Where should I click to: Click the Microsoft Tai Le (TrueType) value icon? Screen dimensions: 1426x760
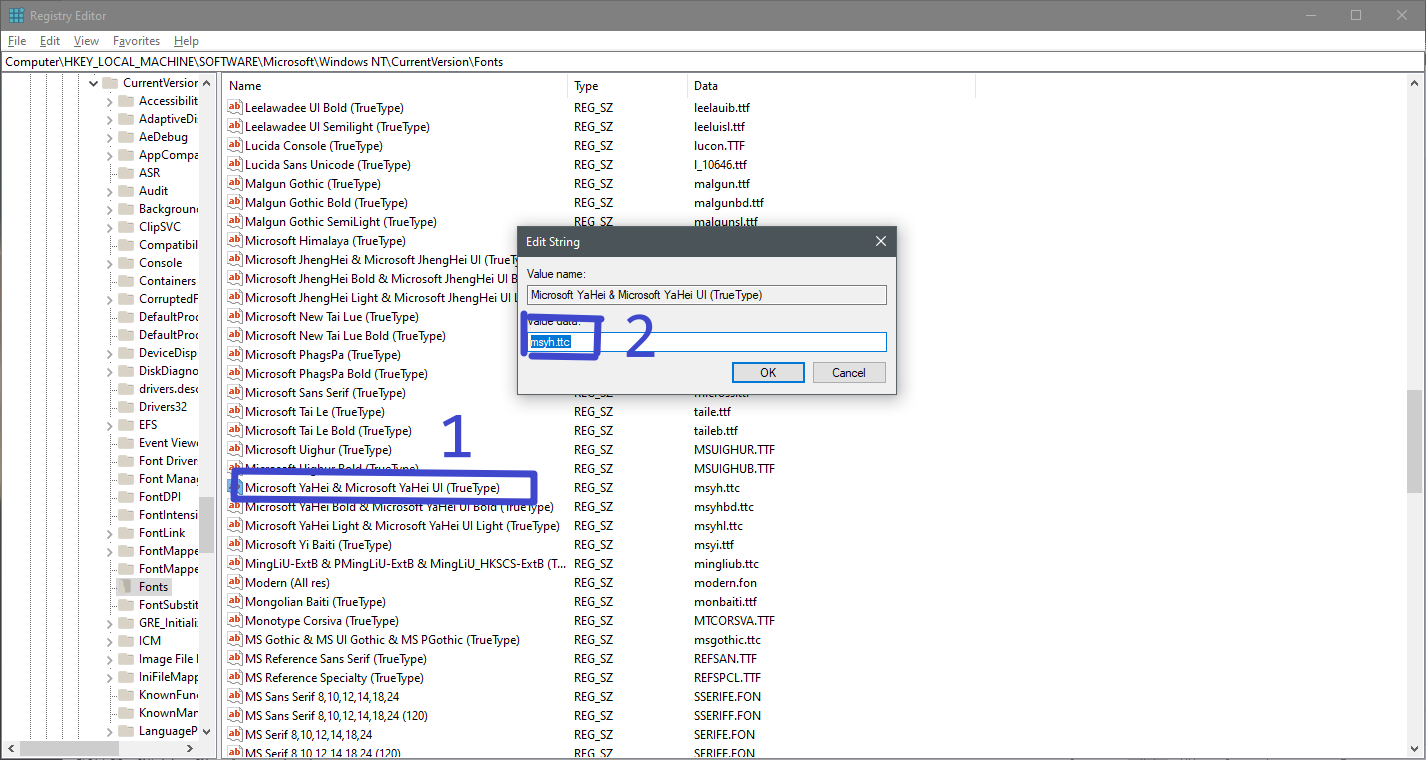tap(235, 412)
